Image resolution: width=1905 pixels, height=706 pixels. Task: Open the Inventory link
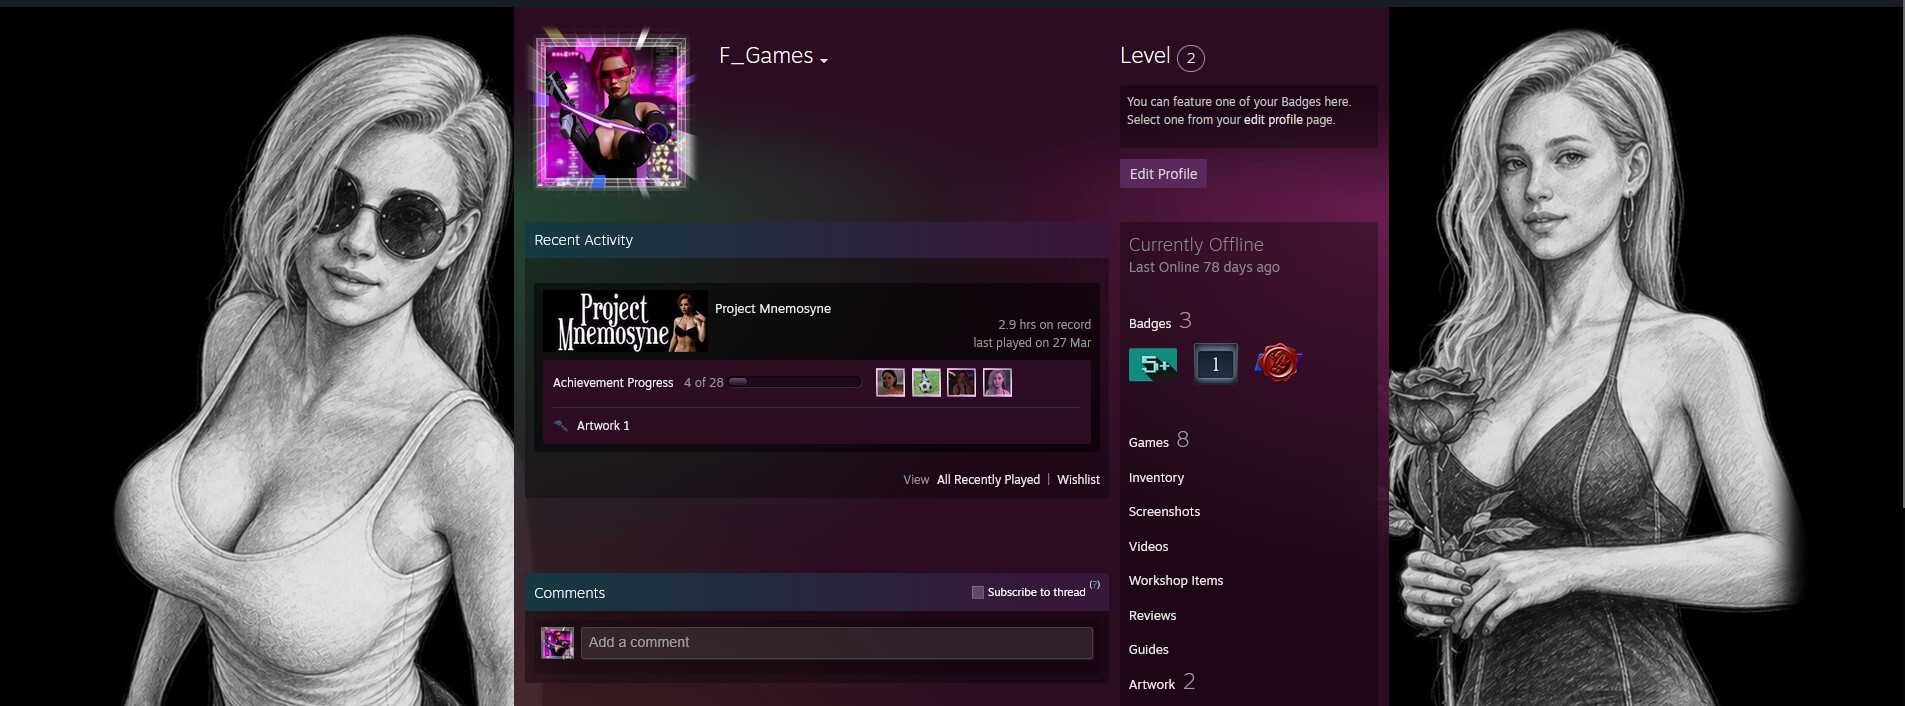tap(1156, 478)
